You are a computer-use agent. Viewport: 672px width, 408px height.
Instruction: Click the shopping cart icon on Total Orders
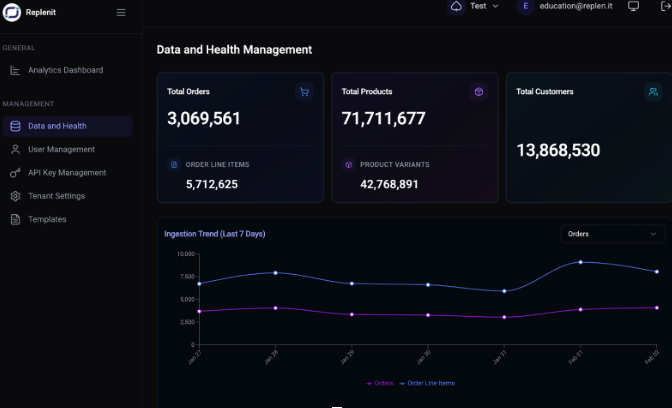(304, 92)
